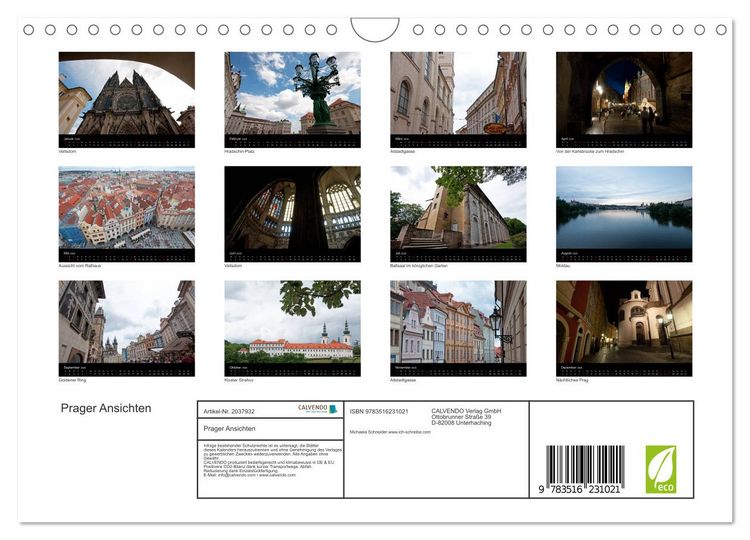Click the 'Moldau' caption

point(563,266)
